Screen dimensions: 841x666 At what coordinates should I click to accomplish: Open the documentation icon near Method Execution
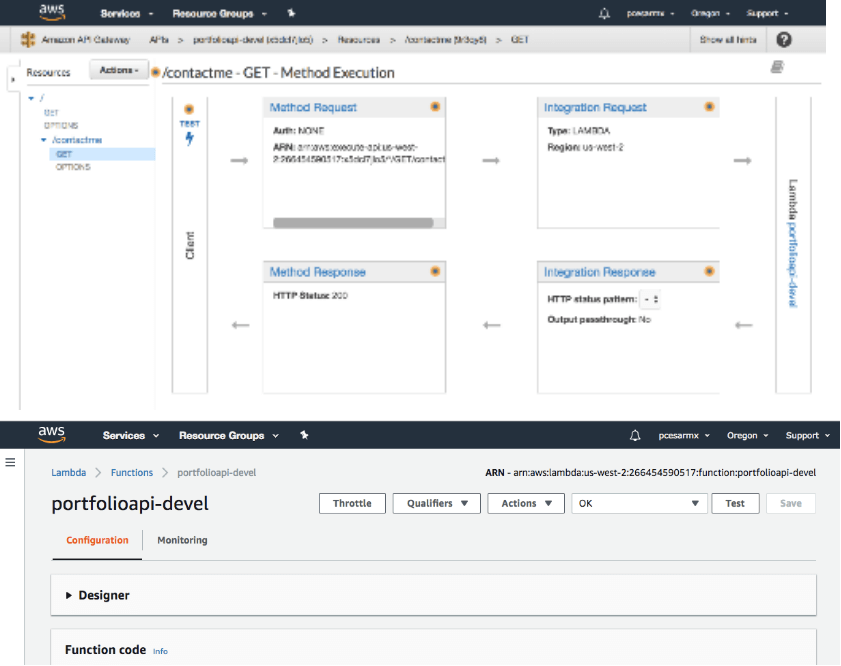pos(777,66)
